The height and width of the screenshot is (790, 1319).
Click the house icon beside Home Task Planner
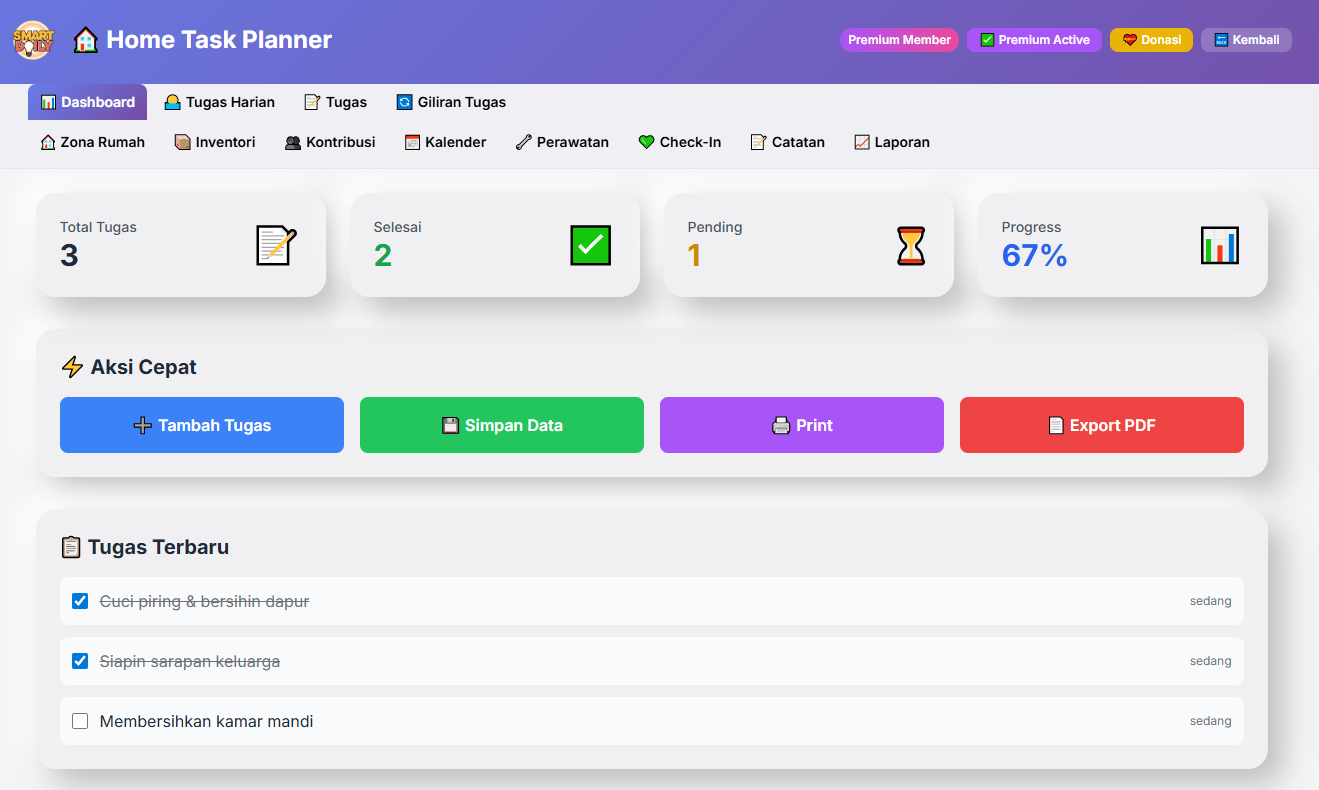(86, 40)
